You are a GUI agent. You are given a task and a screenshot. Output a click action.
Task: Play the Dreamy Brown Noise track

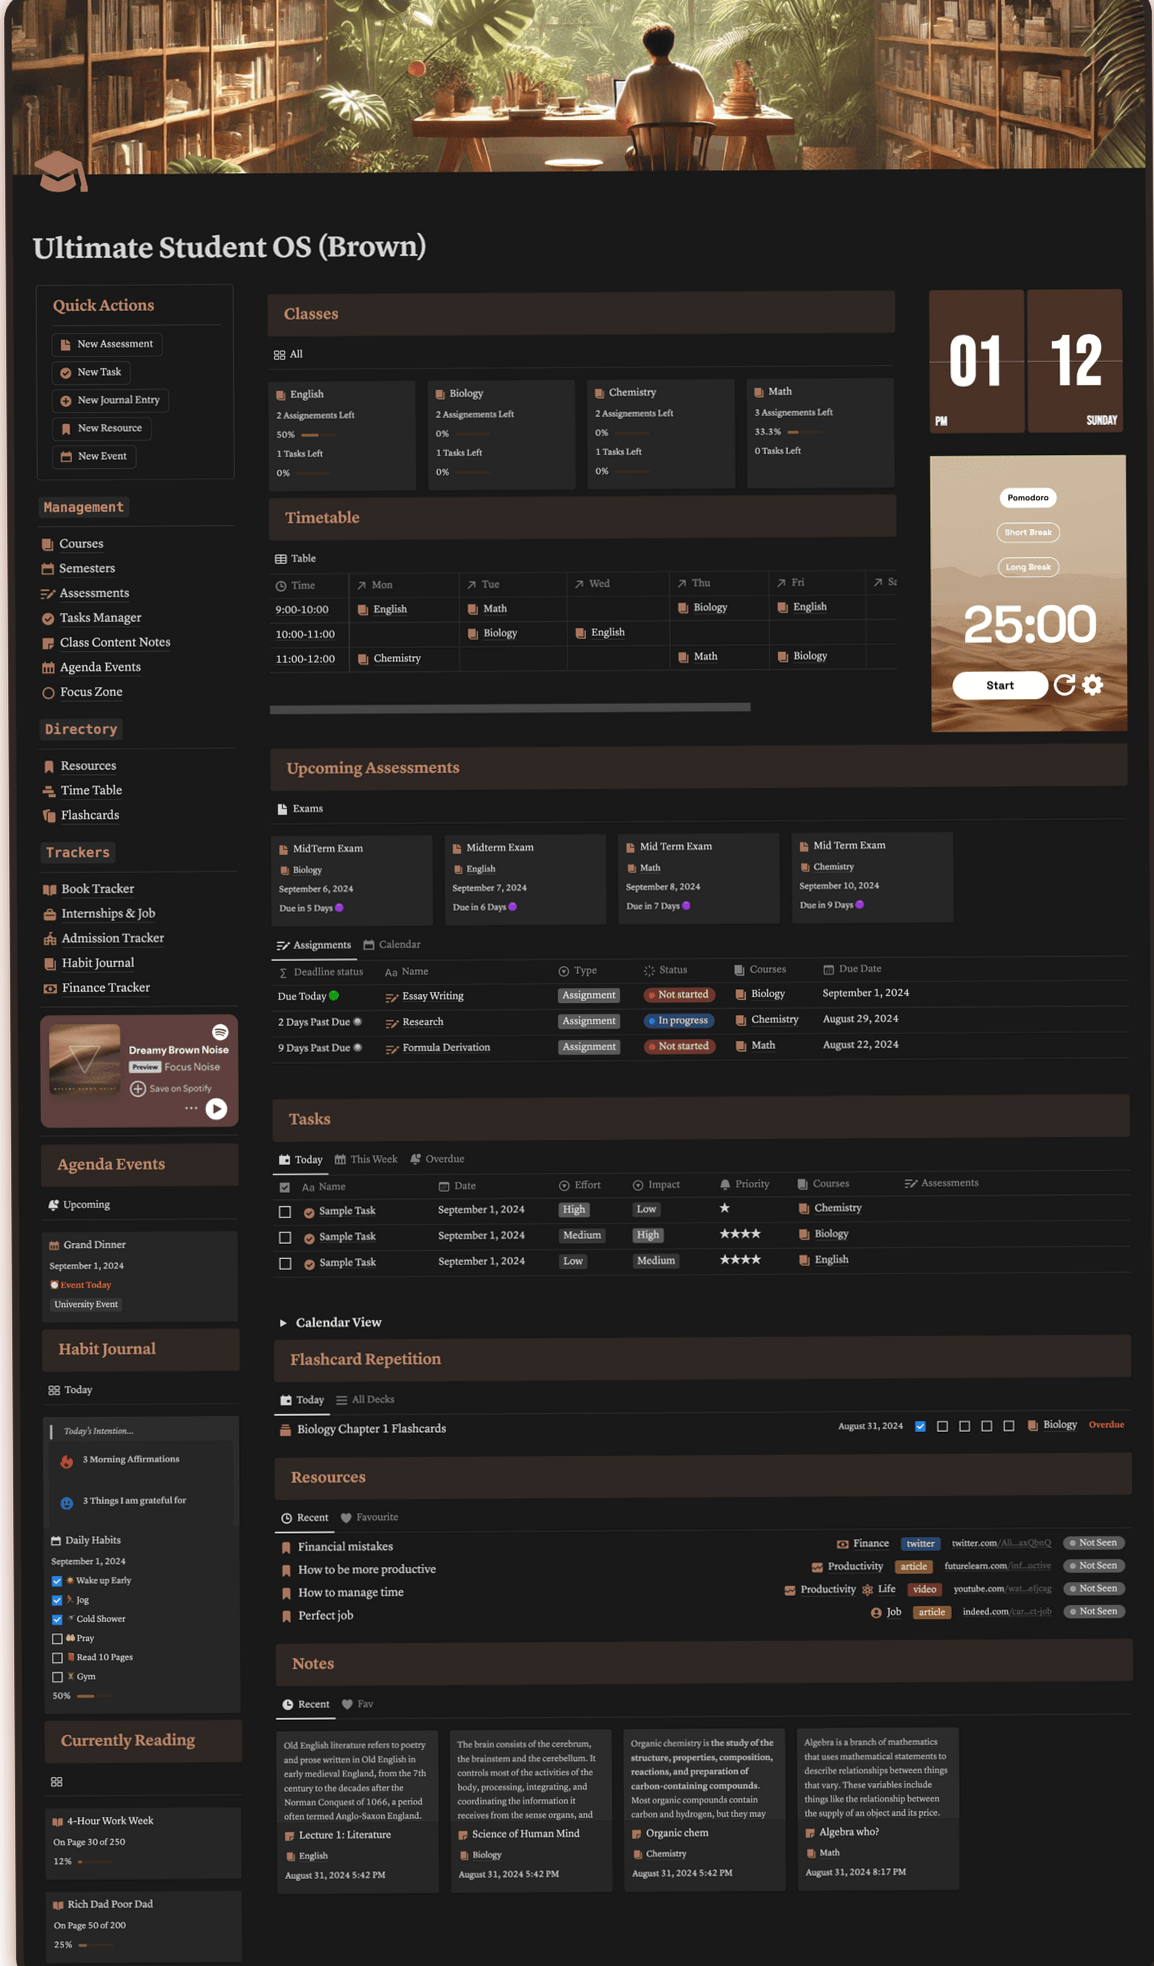216,1108
